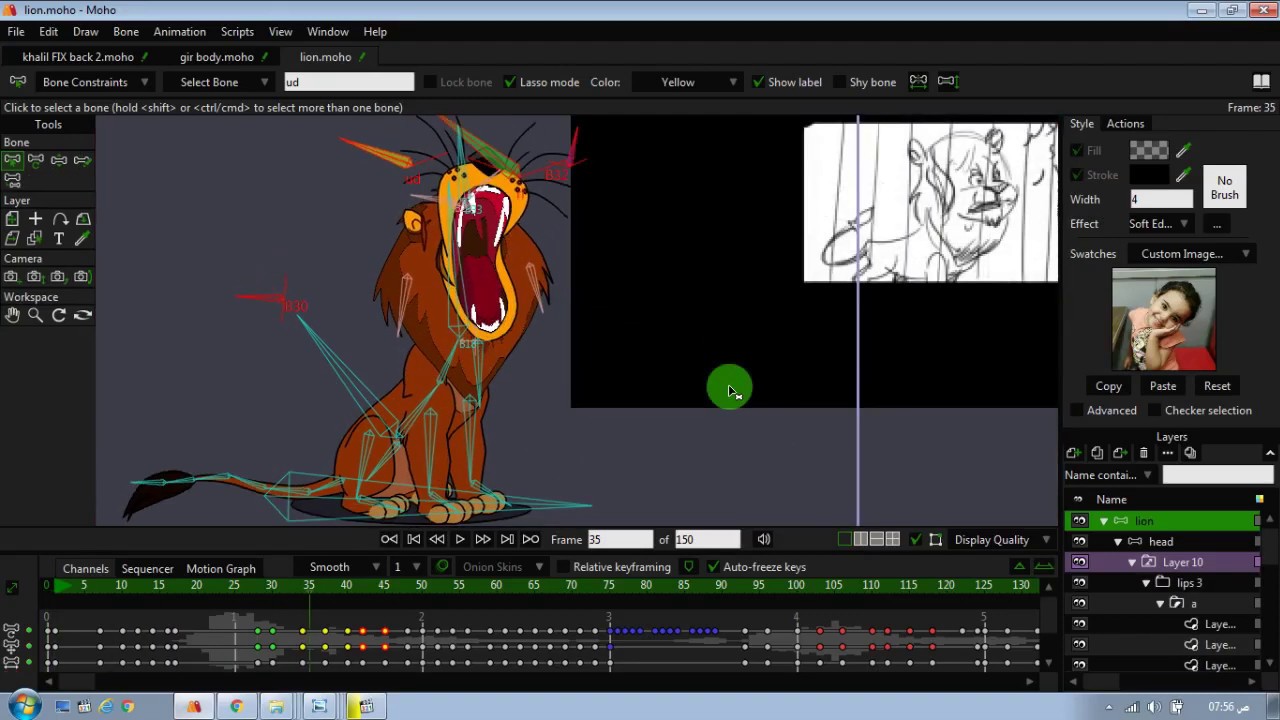The width and height of the screenshot is (1280, 720).
Task: Toggle visibility of the head layer
Action: coord(1079,542)
